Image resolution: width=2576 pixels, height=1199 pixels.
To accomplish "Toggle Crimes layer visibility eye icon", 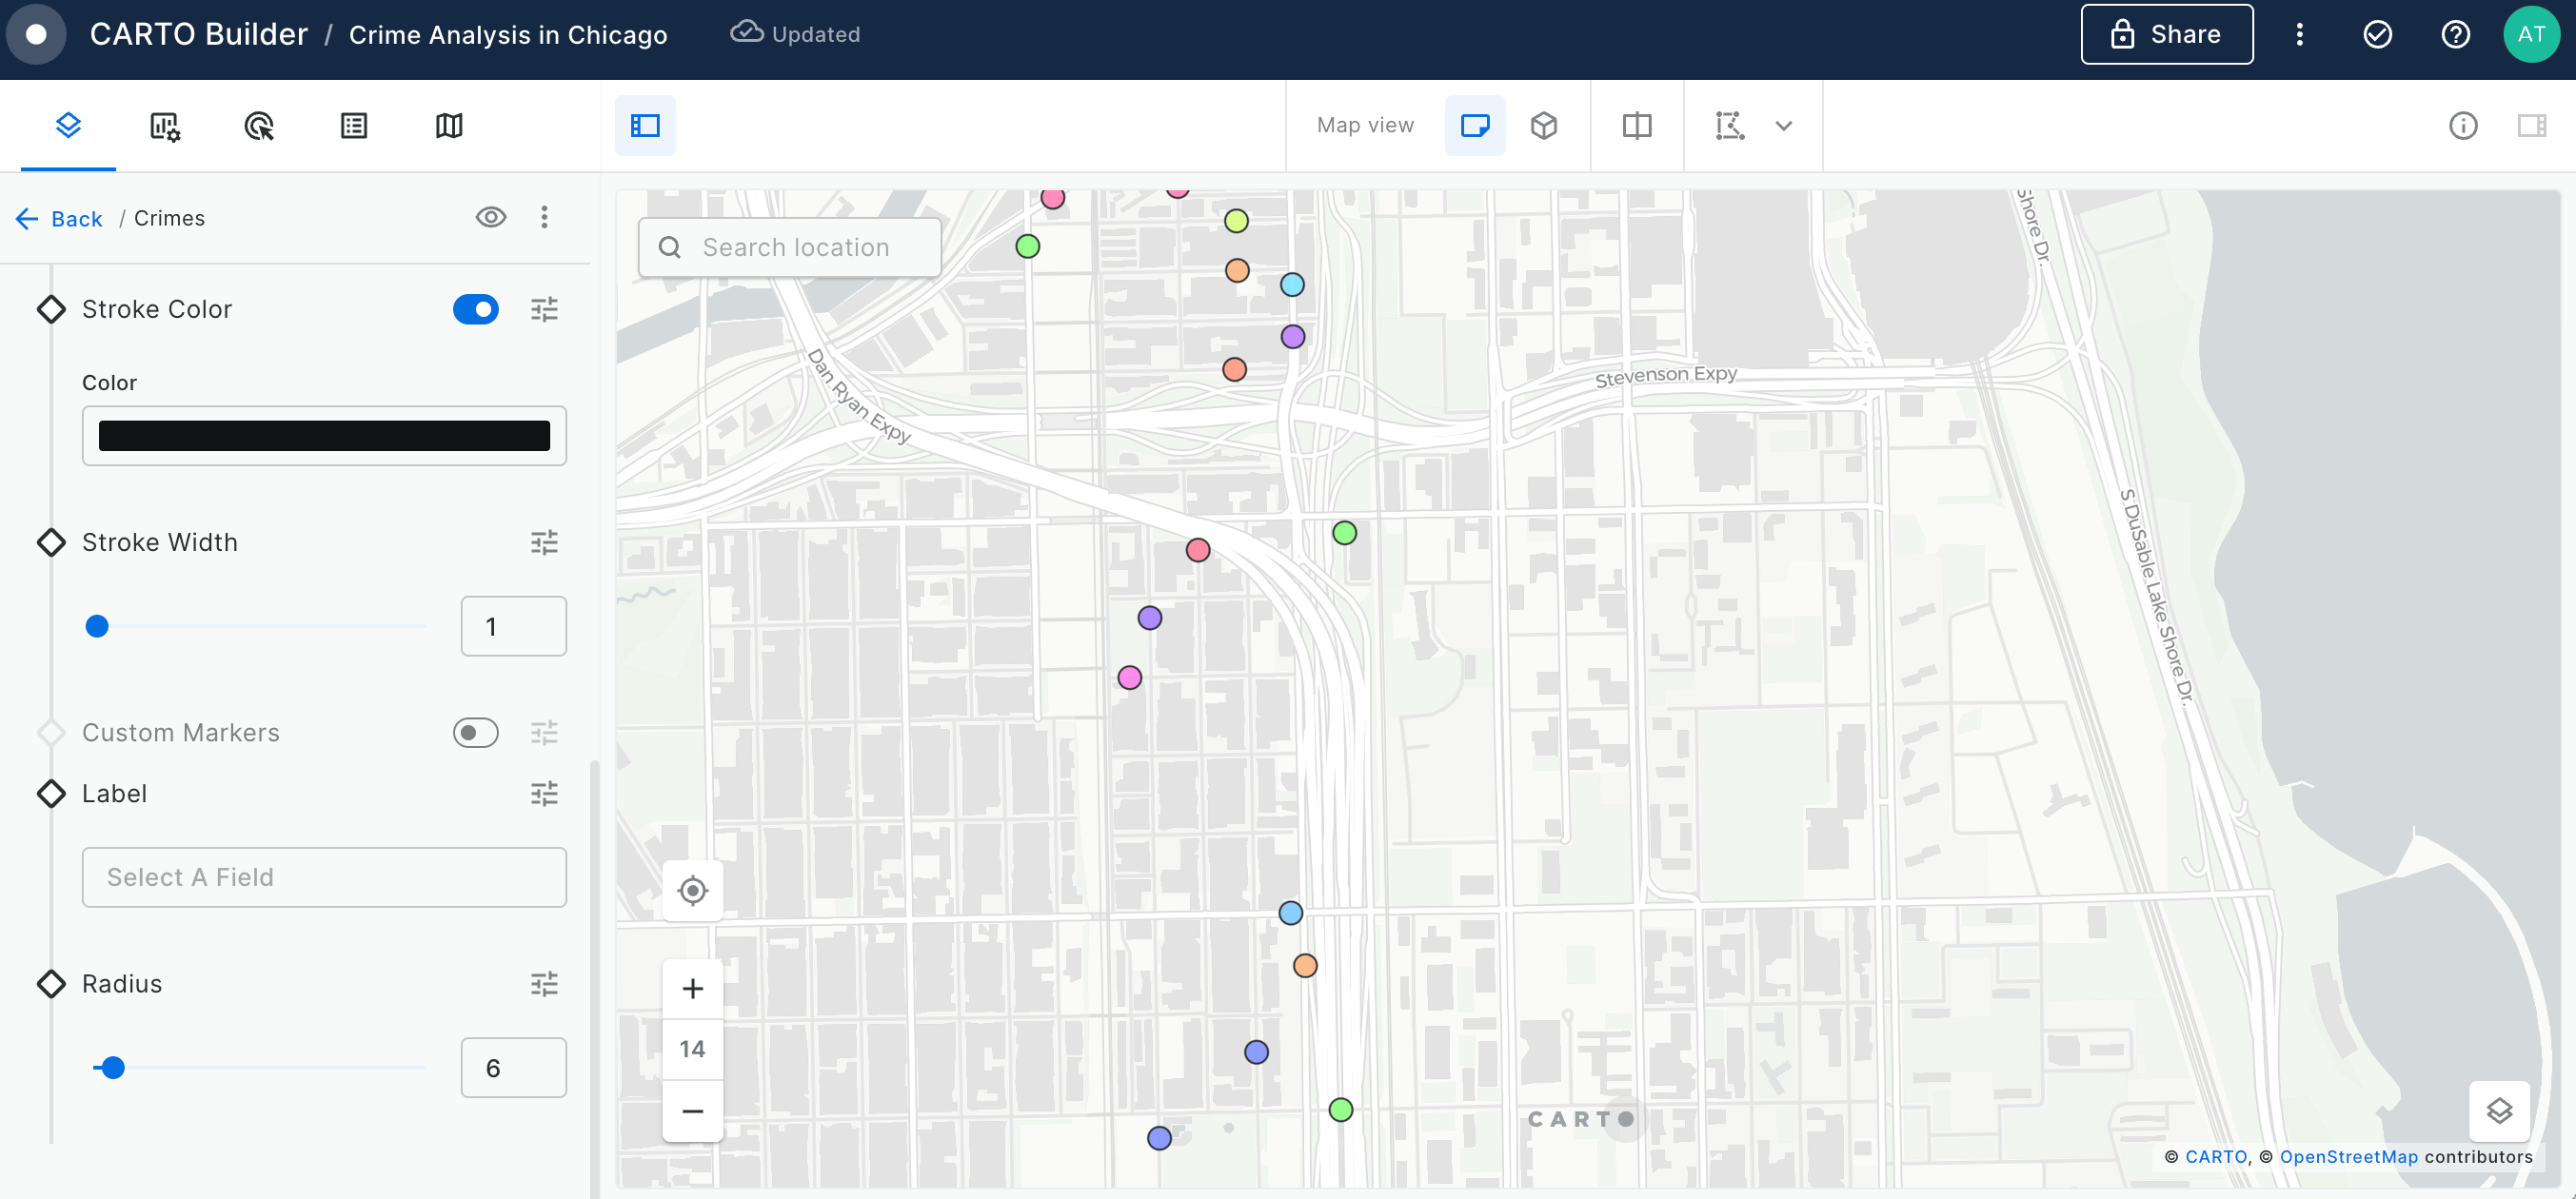I will [x=491, y=217].
